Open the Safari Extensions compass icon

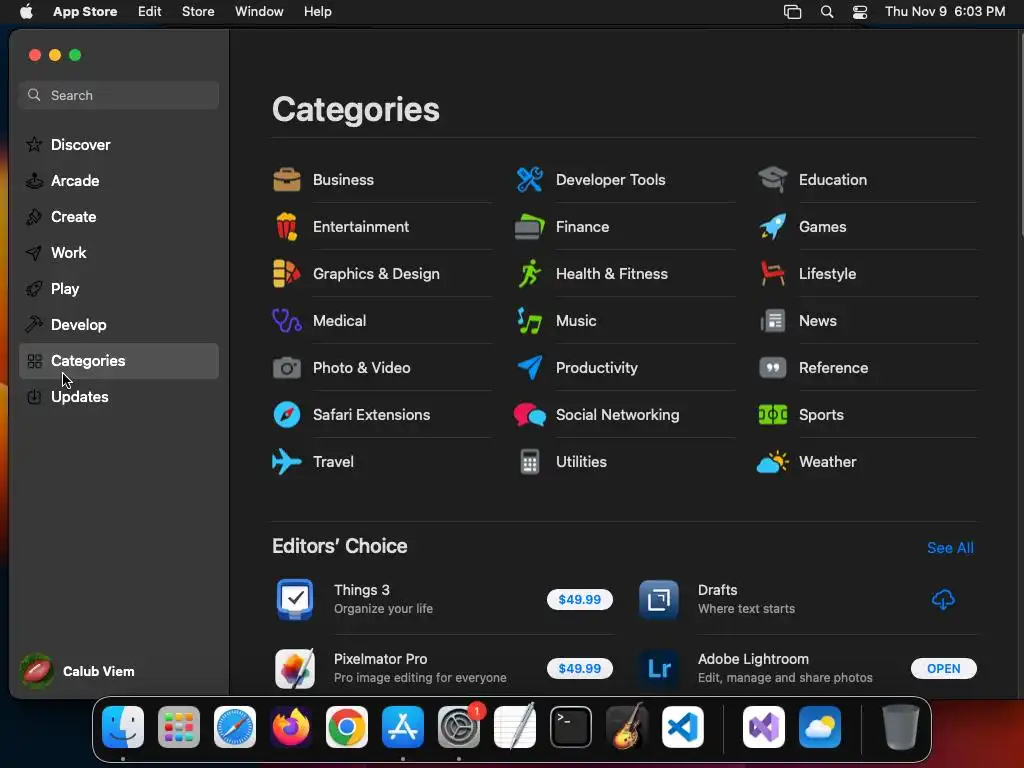pos(287,415)
